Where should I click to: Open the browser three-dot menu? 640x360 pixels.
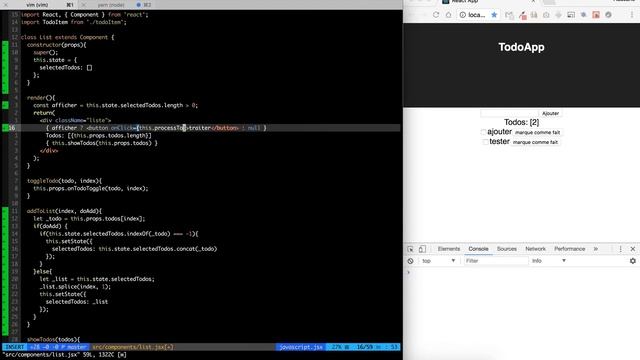[x=632, y=15]
